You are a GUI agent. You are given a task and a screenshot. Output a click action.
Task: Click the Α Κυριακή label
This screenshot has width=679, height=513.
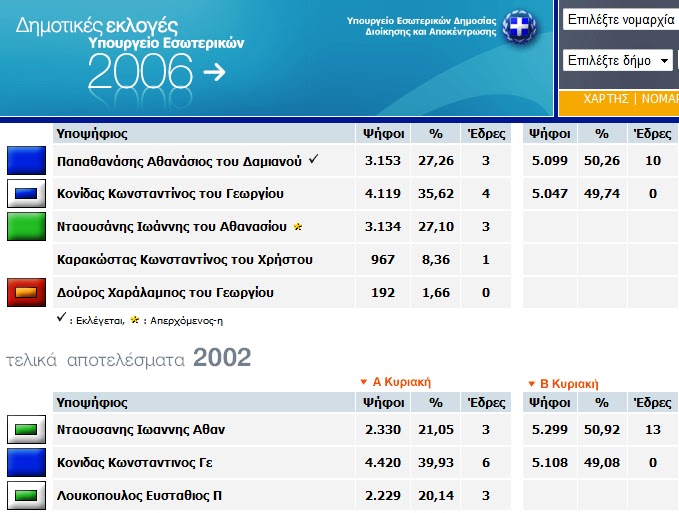tap(401, 382)
